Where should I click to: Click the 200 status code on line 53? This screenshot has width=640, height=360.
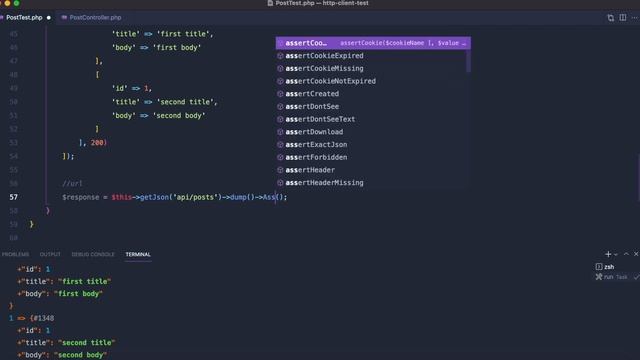[97, 142]
